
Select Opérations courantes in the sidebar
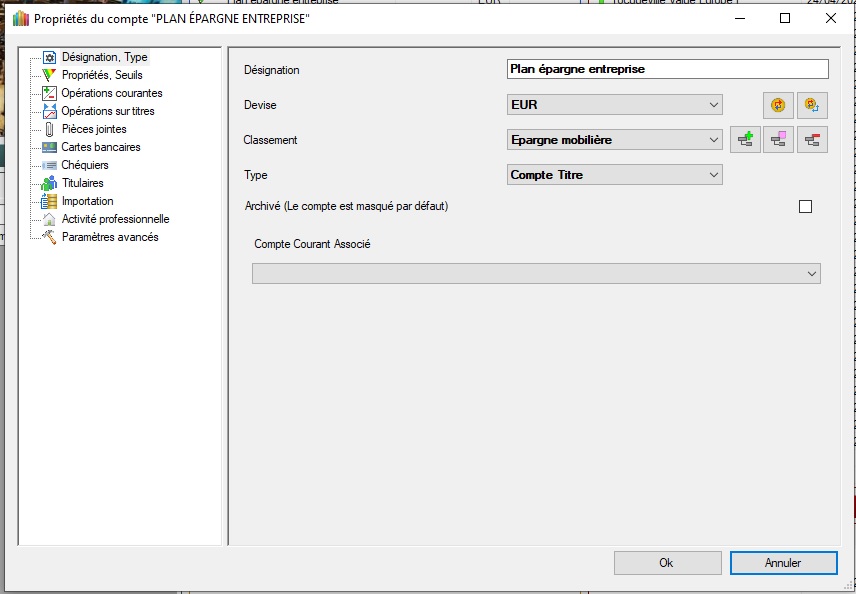[111, 93]
